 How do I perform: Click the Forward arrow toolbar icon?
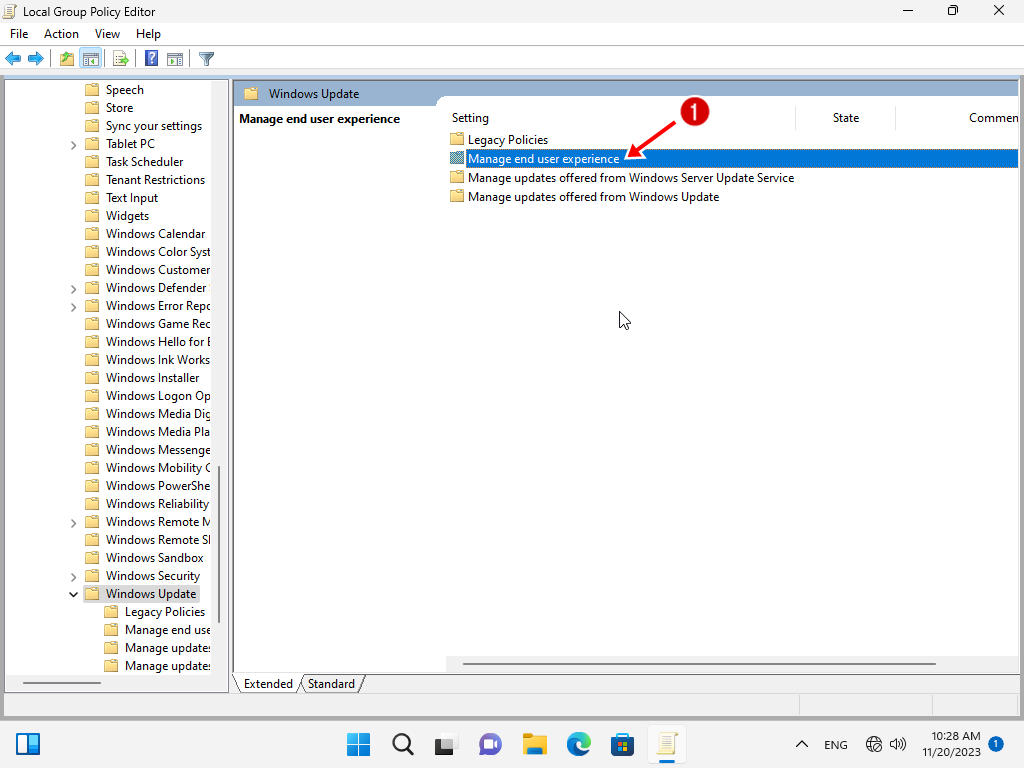[35, 58]
